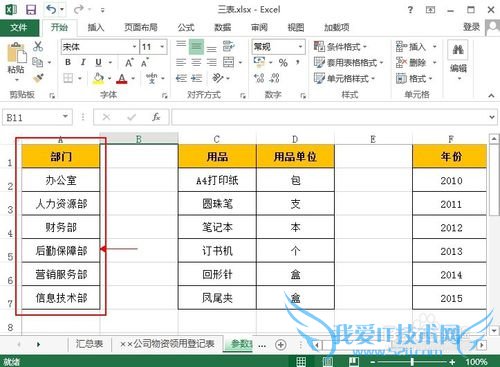The height and width of the screenshot is (367, 500).
Task: Activate the Format Painter brush
Action: [x=38, y=79]
